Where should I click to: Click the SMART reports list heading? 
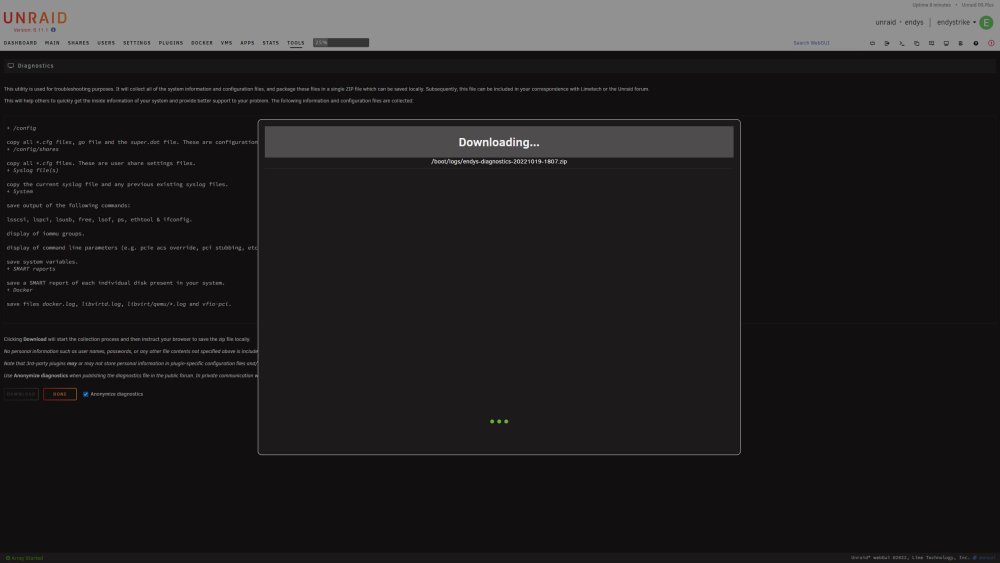[x=34, y=269]
